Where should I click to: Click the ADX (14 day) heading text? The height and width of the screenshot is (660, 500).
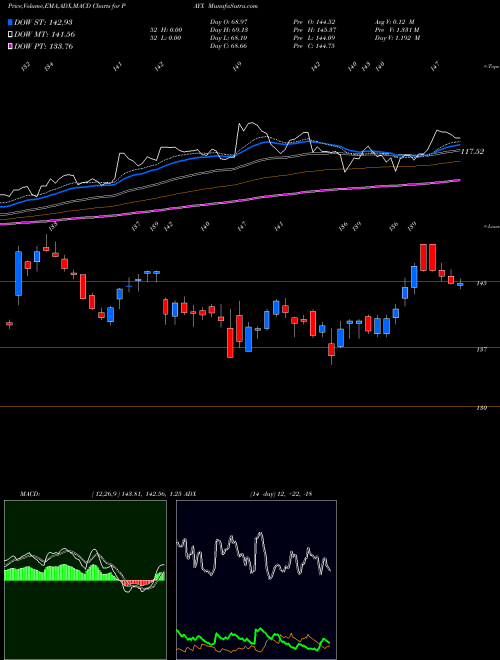click(247, 494)
